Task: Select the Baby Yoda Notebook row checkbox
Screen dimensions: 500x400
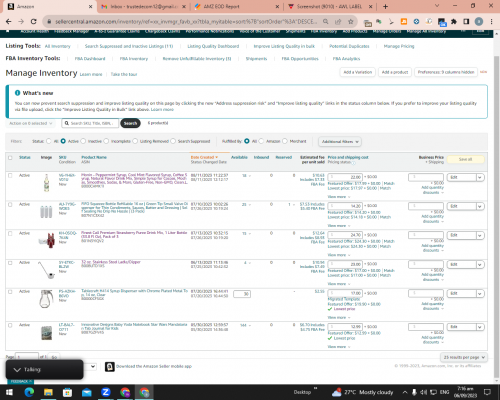Action: [x=10, y=325]
